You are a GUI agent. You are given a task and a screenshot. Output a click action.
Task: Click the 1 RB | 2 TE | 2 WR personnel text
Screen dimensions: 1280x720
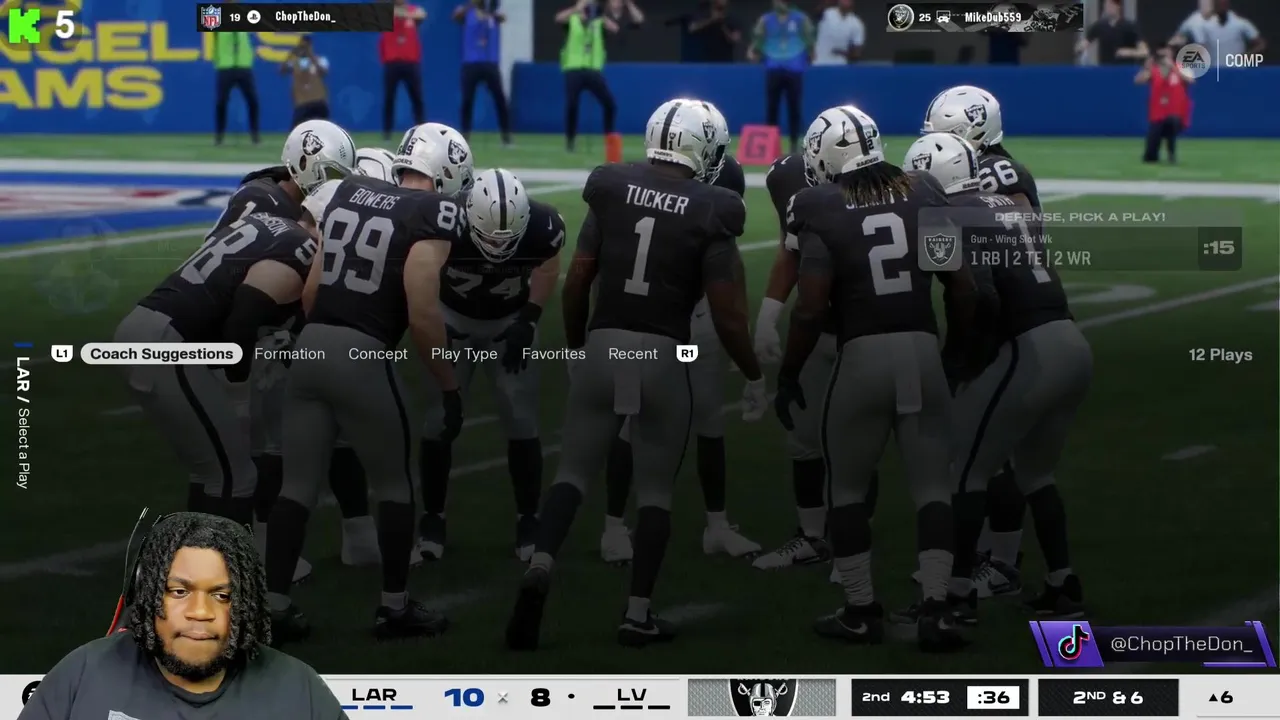point(1030,259)
